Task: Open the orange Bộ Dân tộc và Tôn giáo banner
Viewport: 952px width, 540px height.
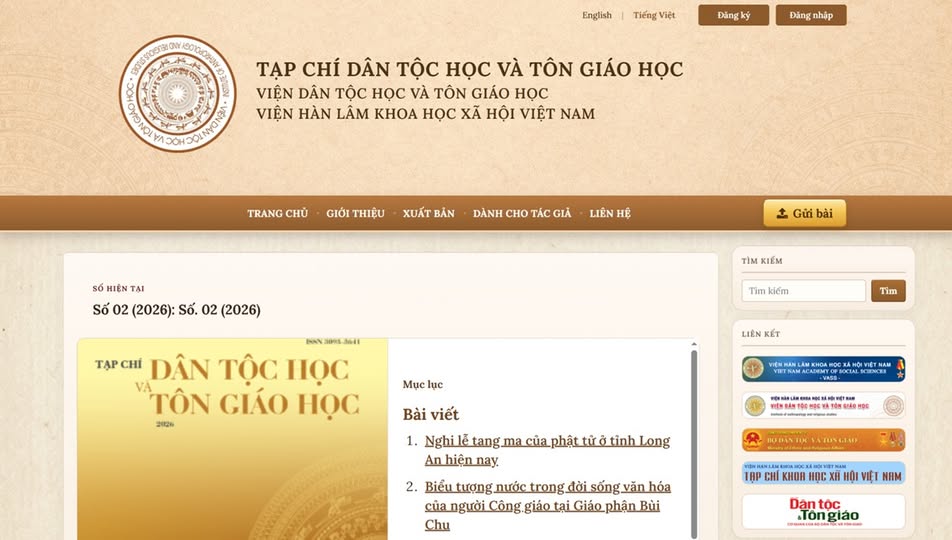Action: (823, 440)
